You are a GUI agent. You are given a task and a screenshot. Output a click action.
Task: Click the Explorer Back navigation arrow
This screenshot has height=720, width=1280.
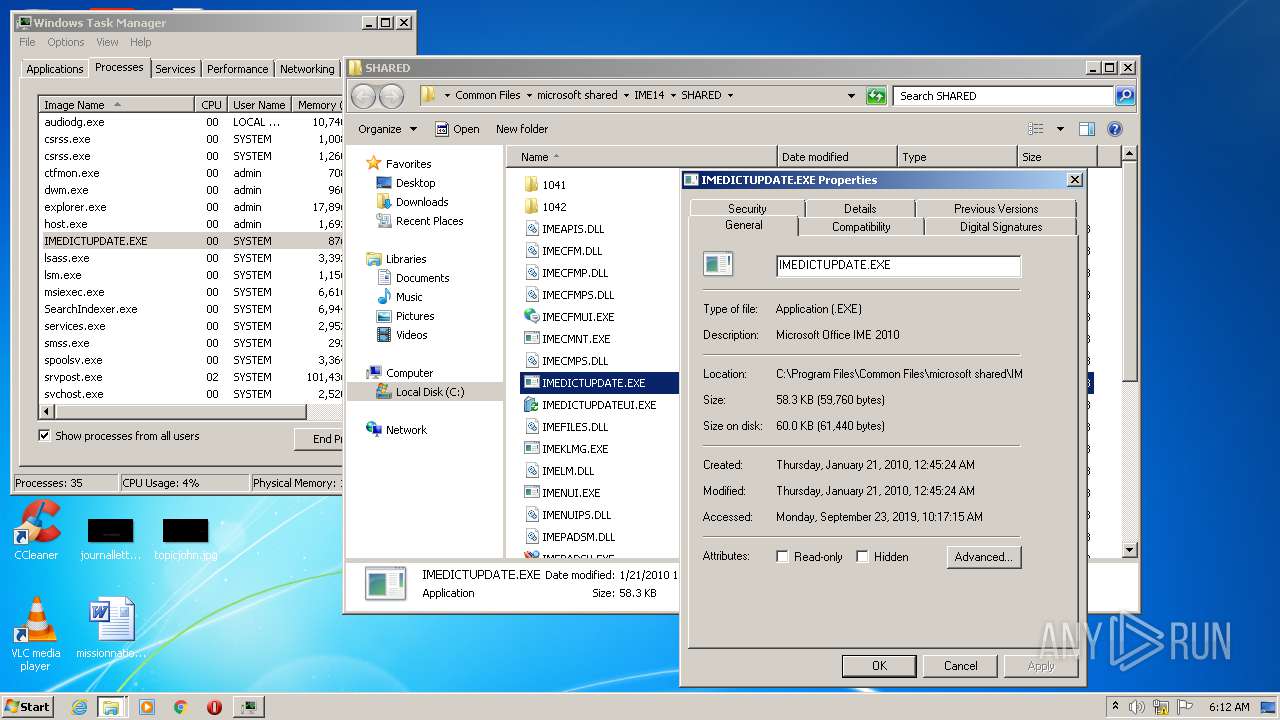pyautogui.click(x=363, y=96)
